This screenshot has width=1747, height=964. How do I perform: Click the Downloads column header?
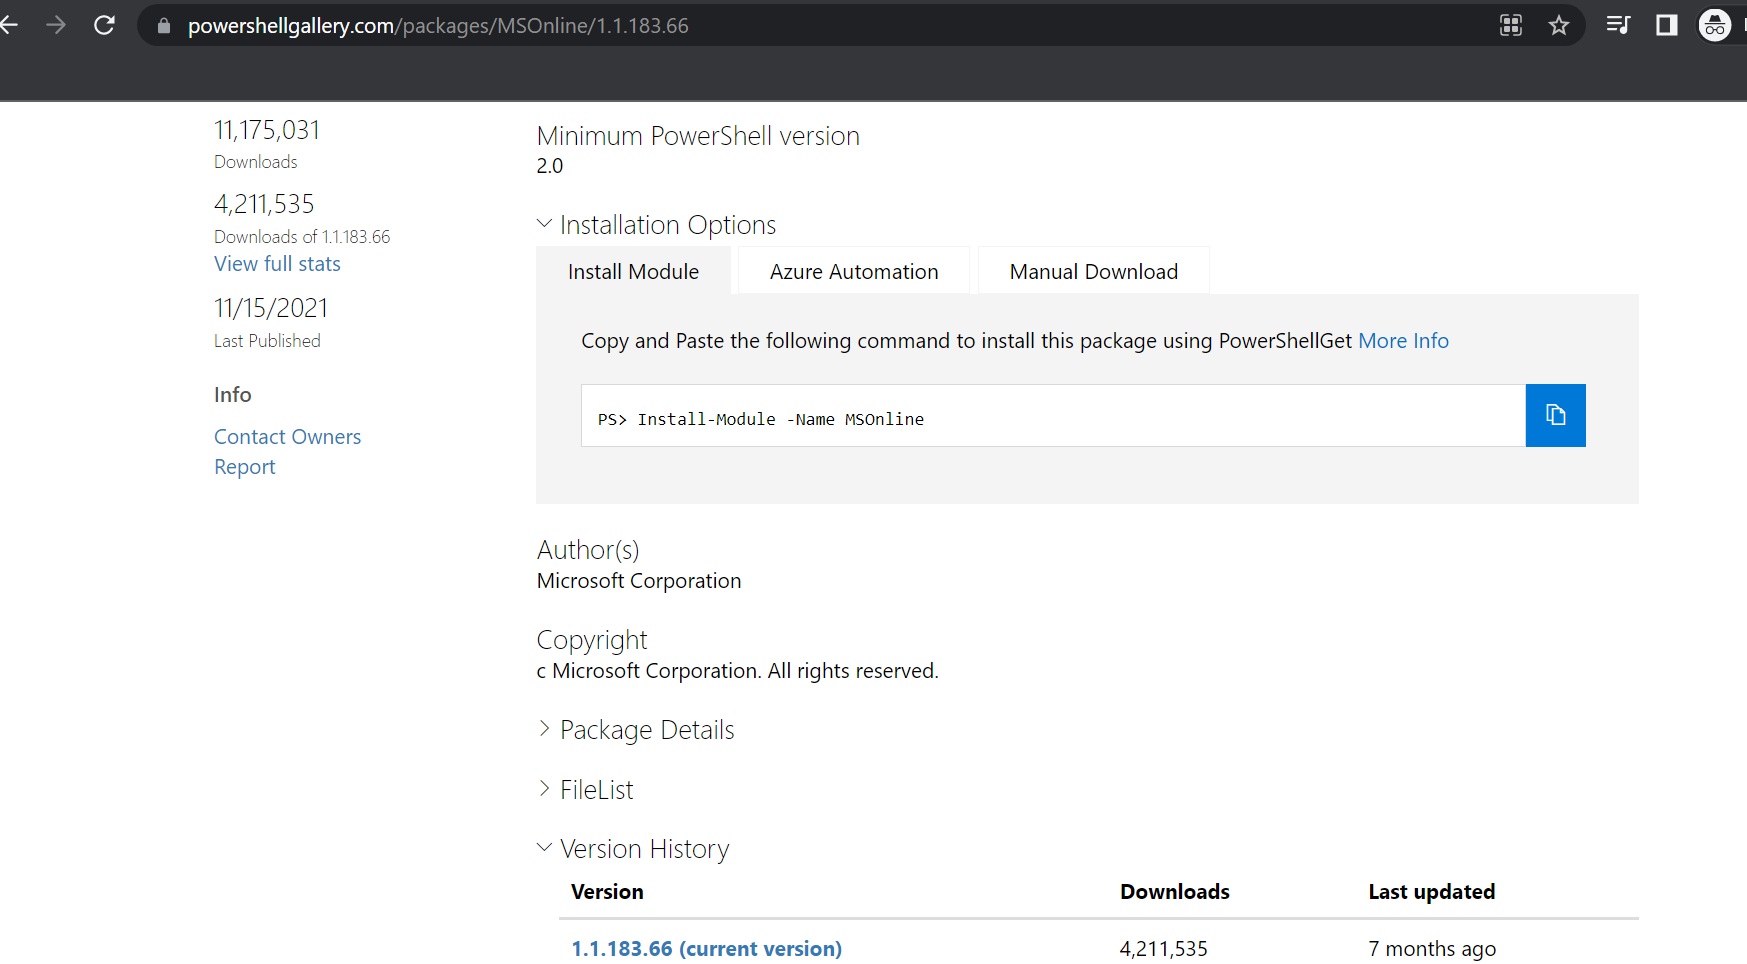click(x=1175, y=892)
